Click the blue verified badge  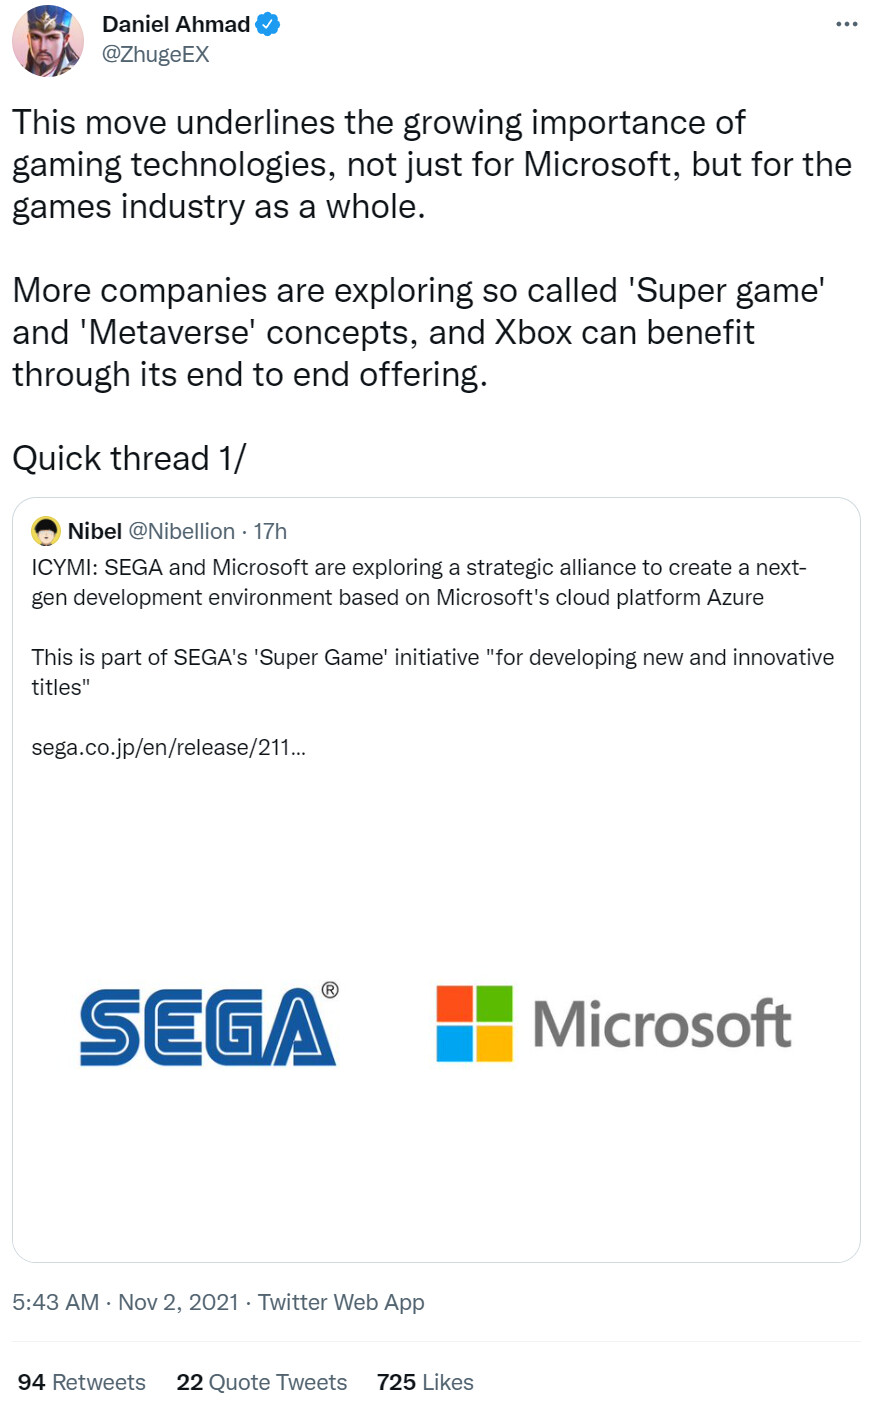[x=267, y=25]
